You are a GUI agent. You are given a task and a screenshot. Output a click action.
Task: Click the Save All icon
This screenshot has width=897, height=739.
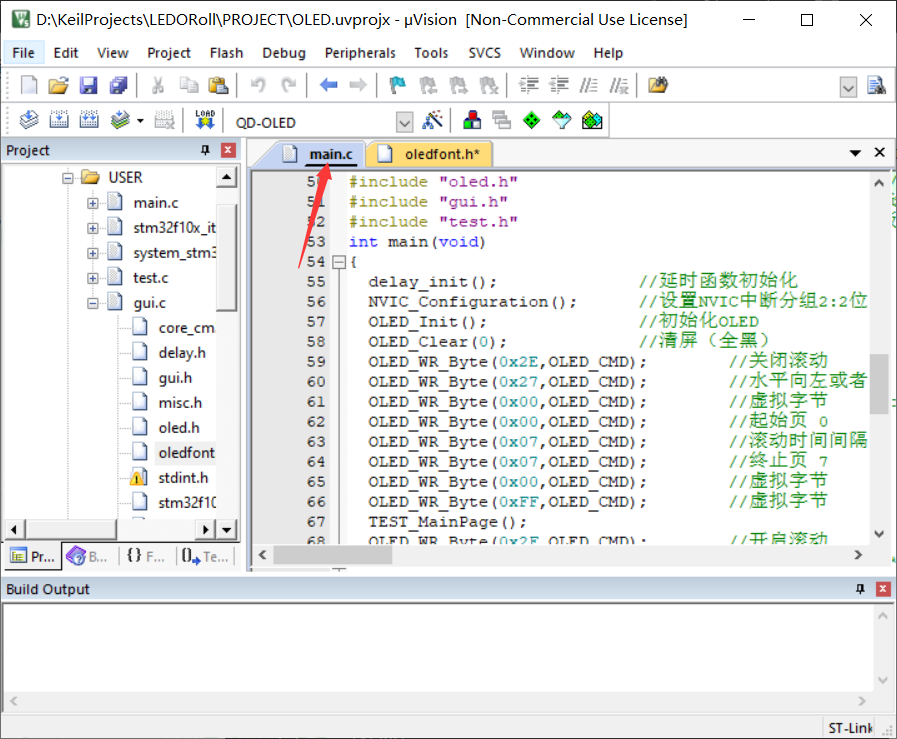click(x=118, y=85)
